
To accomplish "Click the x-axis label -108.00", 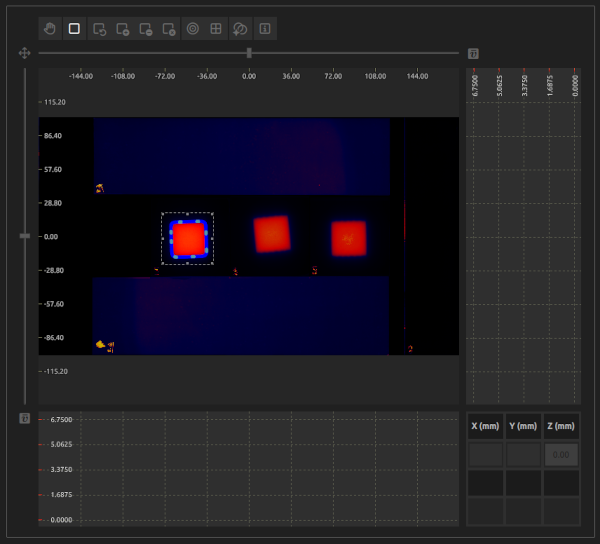I will tap(123, 77).
